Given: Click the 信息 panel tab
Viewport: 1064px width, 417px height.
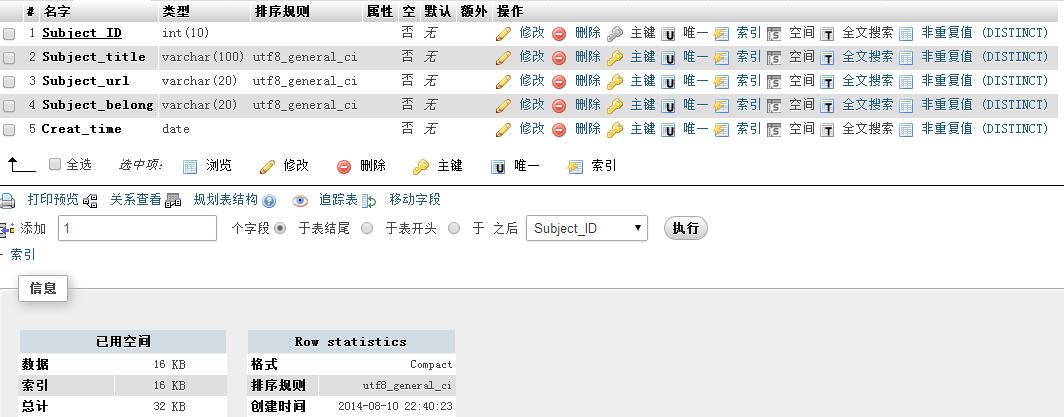Looking at the screenshot, I should tap(43, 288).
